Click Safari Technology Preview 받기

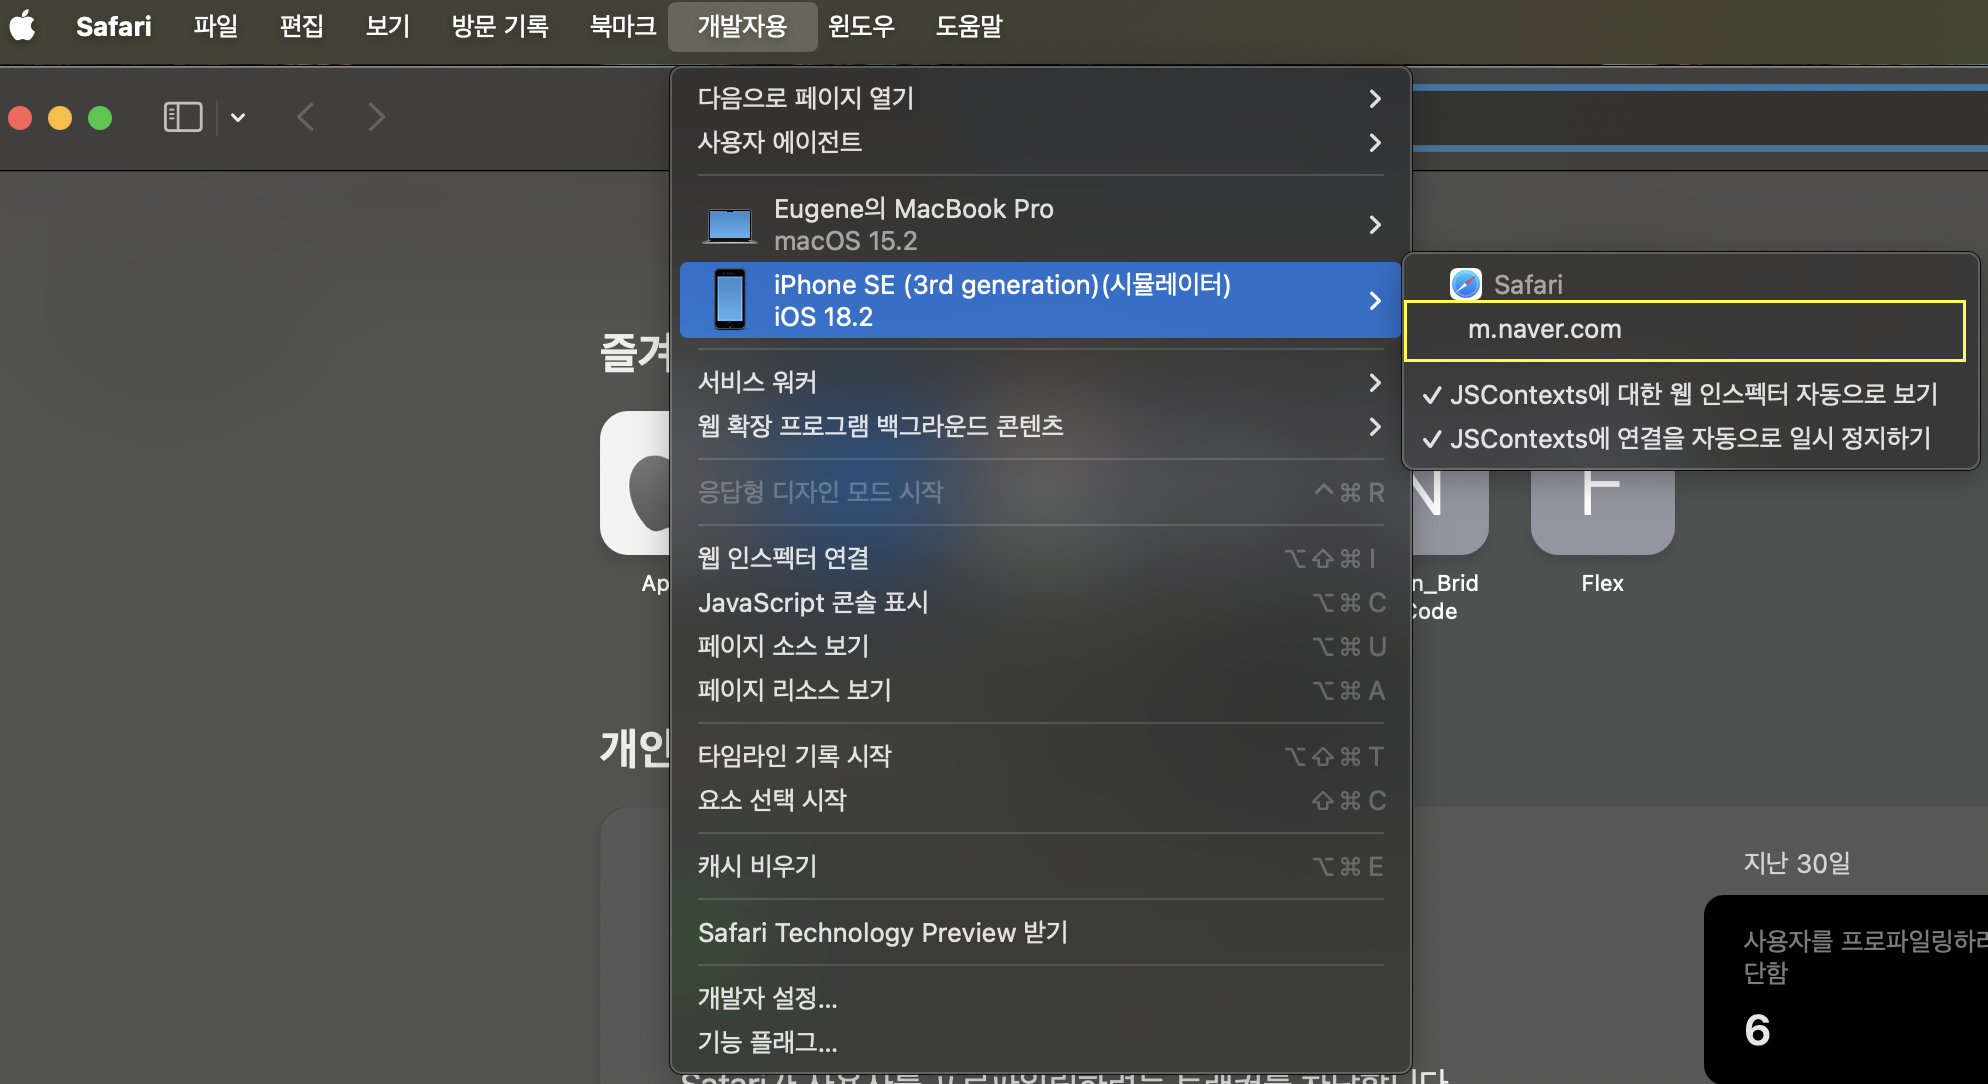coord(882,932)
